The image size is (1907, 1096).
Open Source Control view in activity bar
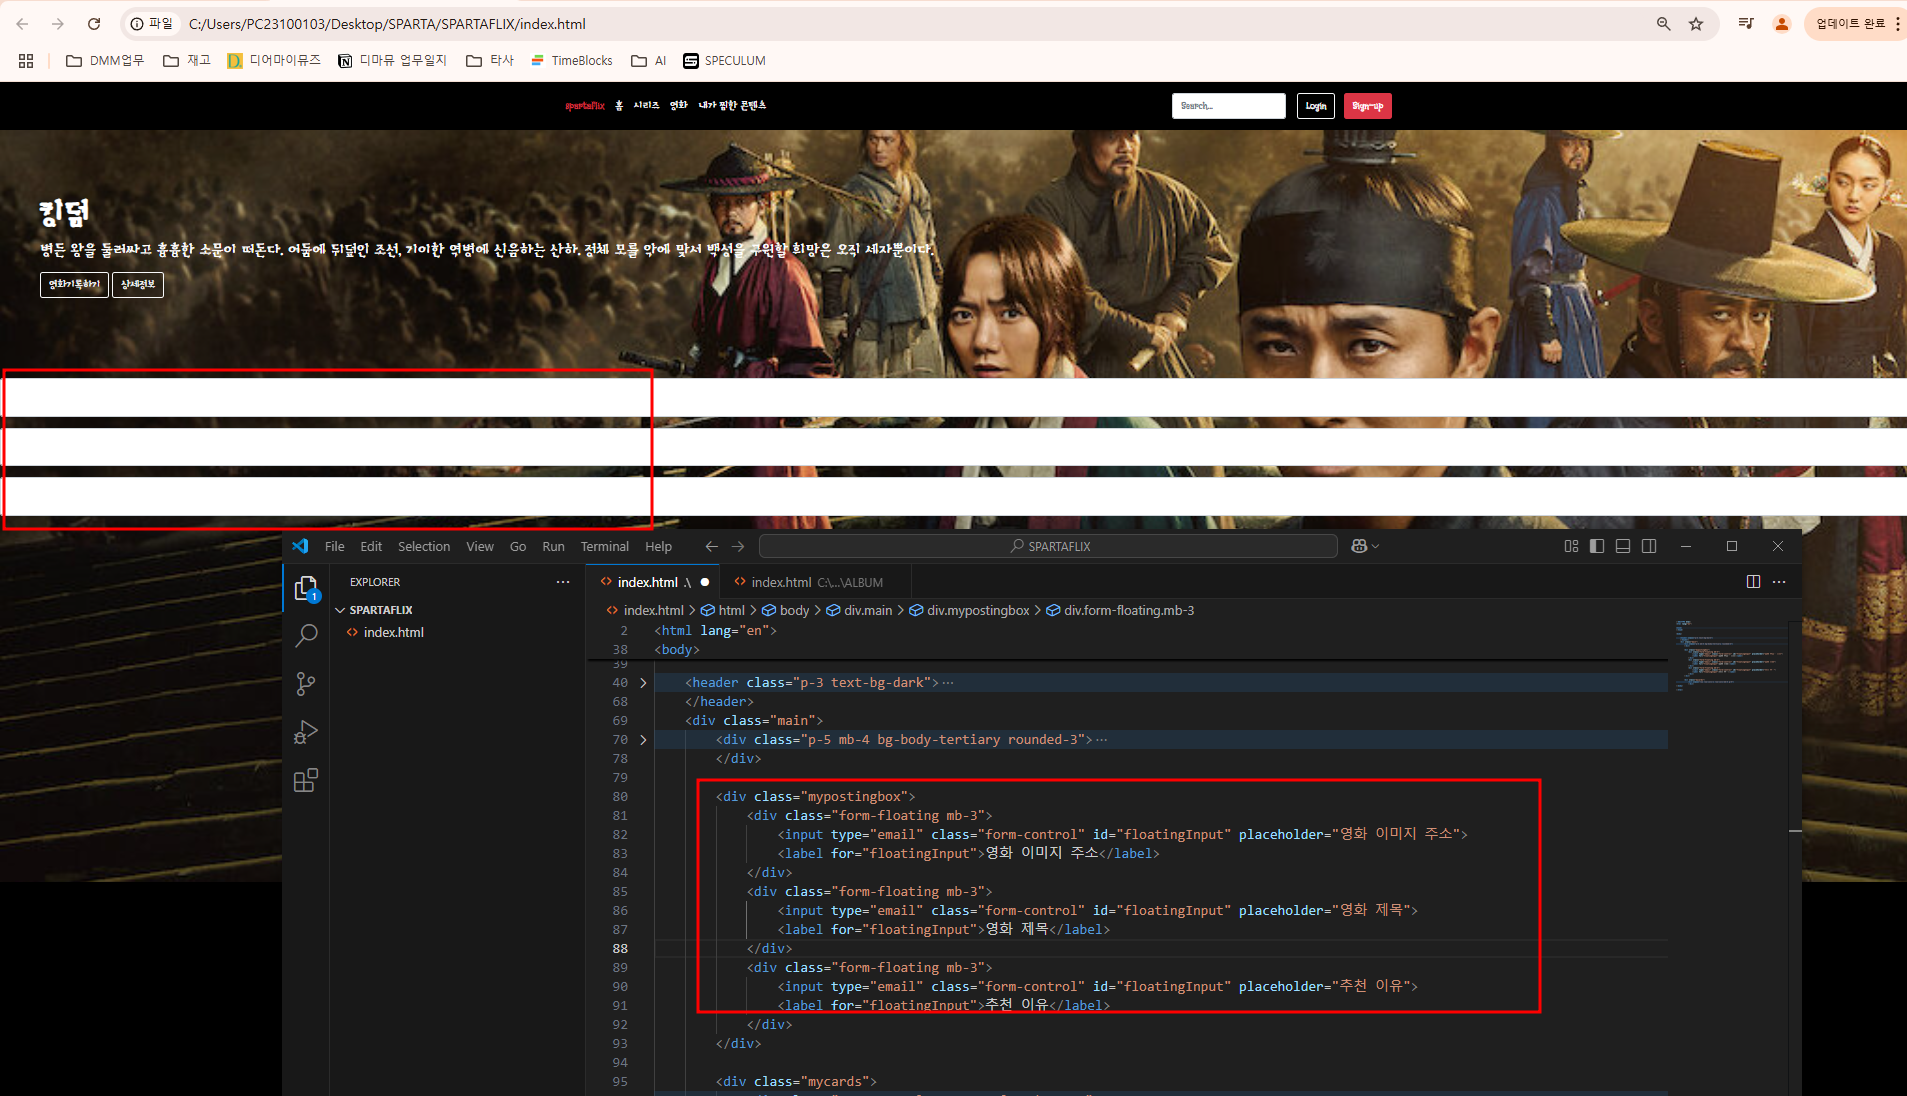pos(306,684)
